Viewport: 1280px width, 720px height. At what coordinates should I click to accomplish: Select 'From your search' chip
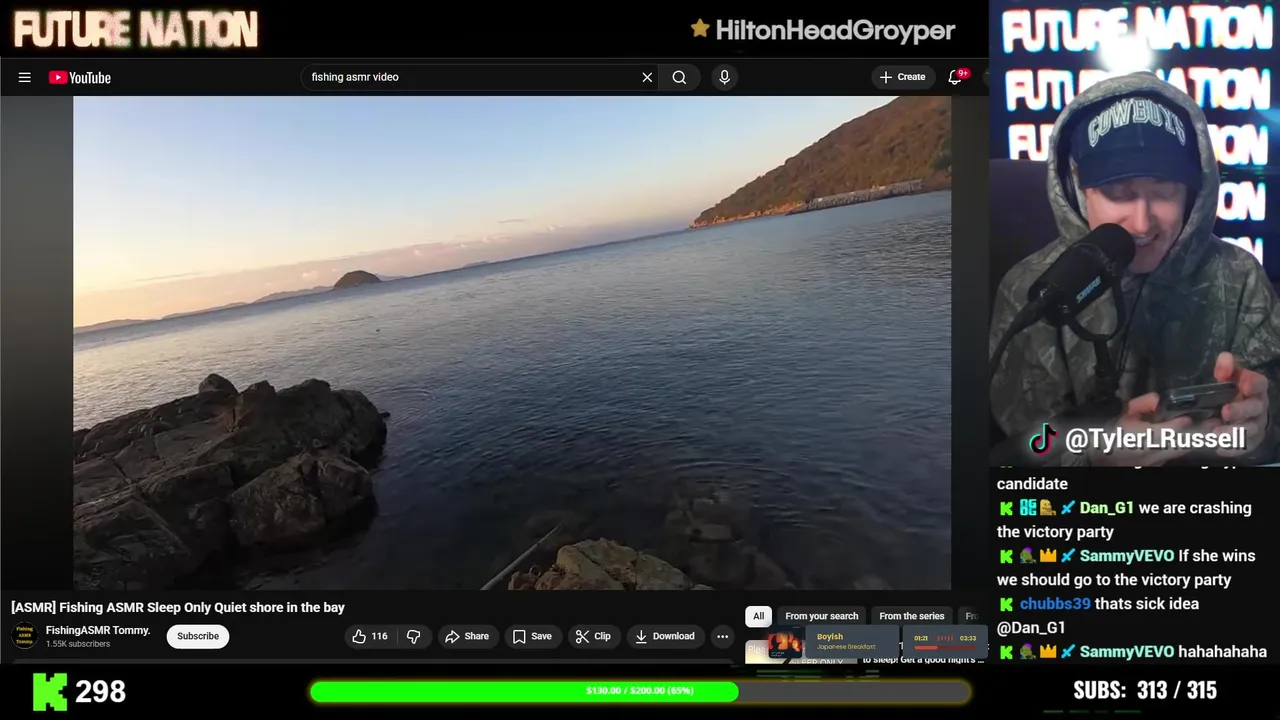[x=822, y=616]
